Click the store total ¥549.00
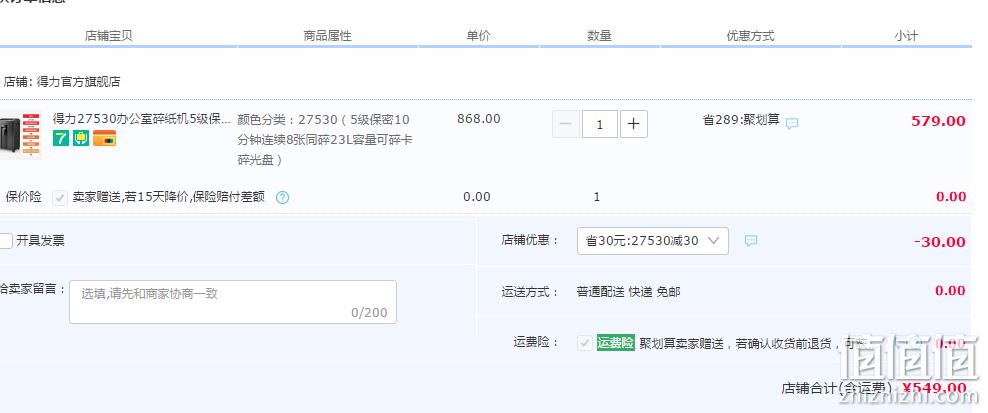The width and height of the screenshot is (988, 413). click(934, 388)
